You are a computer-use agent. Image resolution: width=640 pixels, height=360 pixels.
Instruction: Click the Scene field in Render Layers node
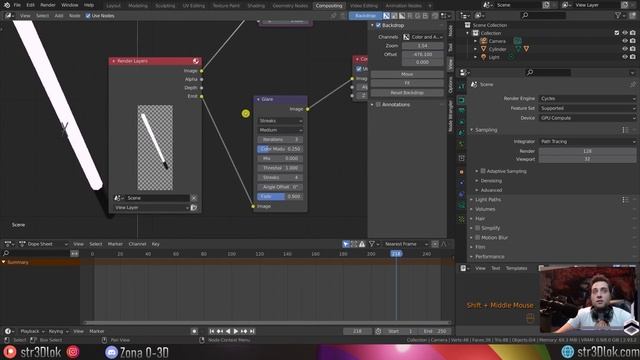[x=157, y=198]
